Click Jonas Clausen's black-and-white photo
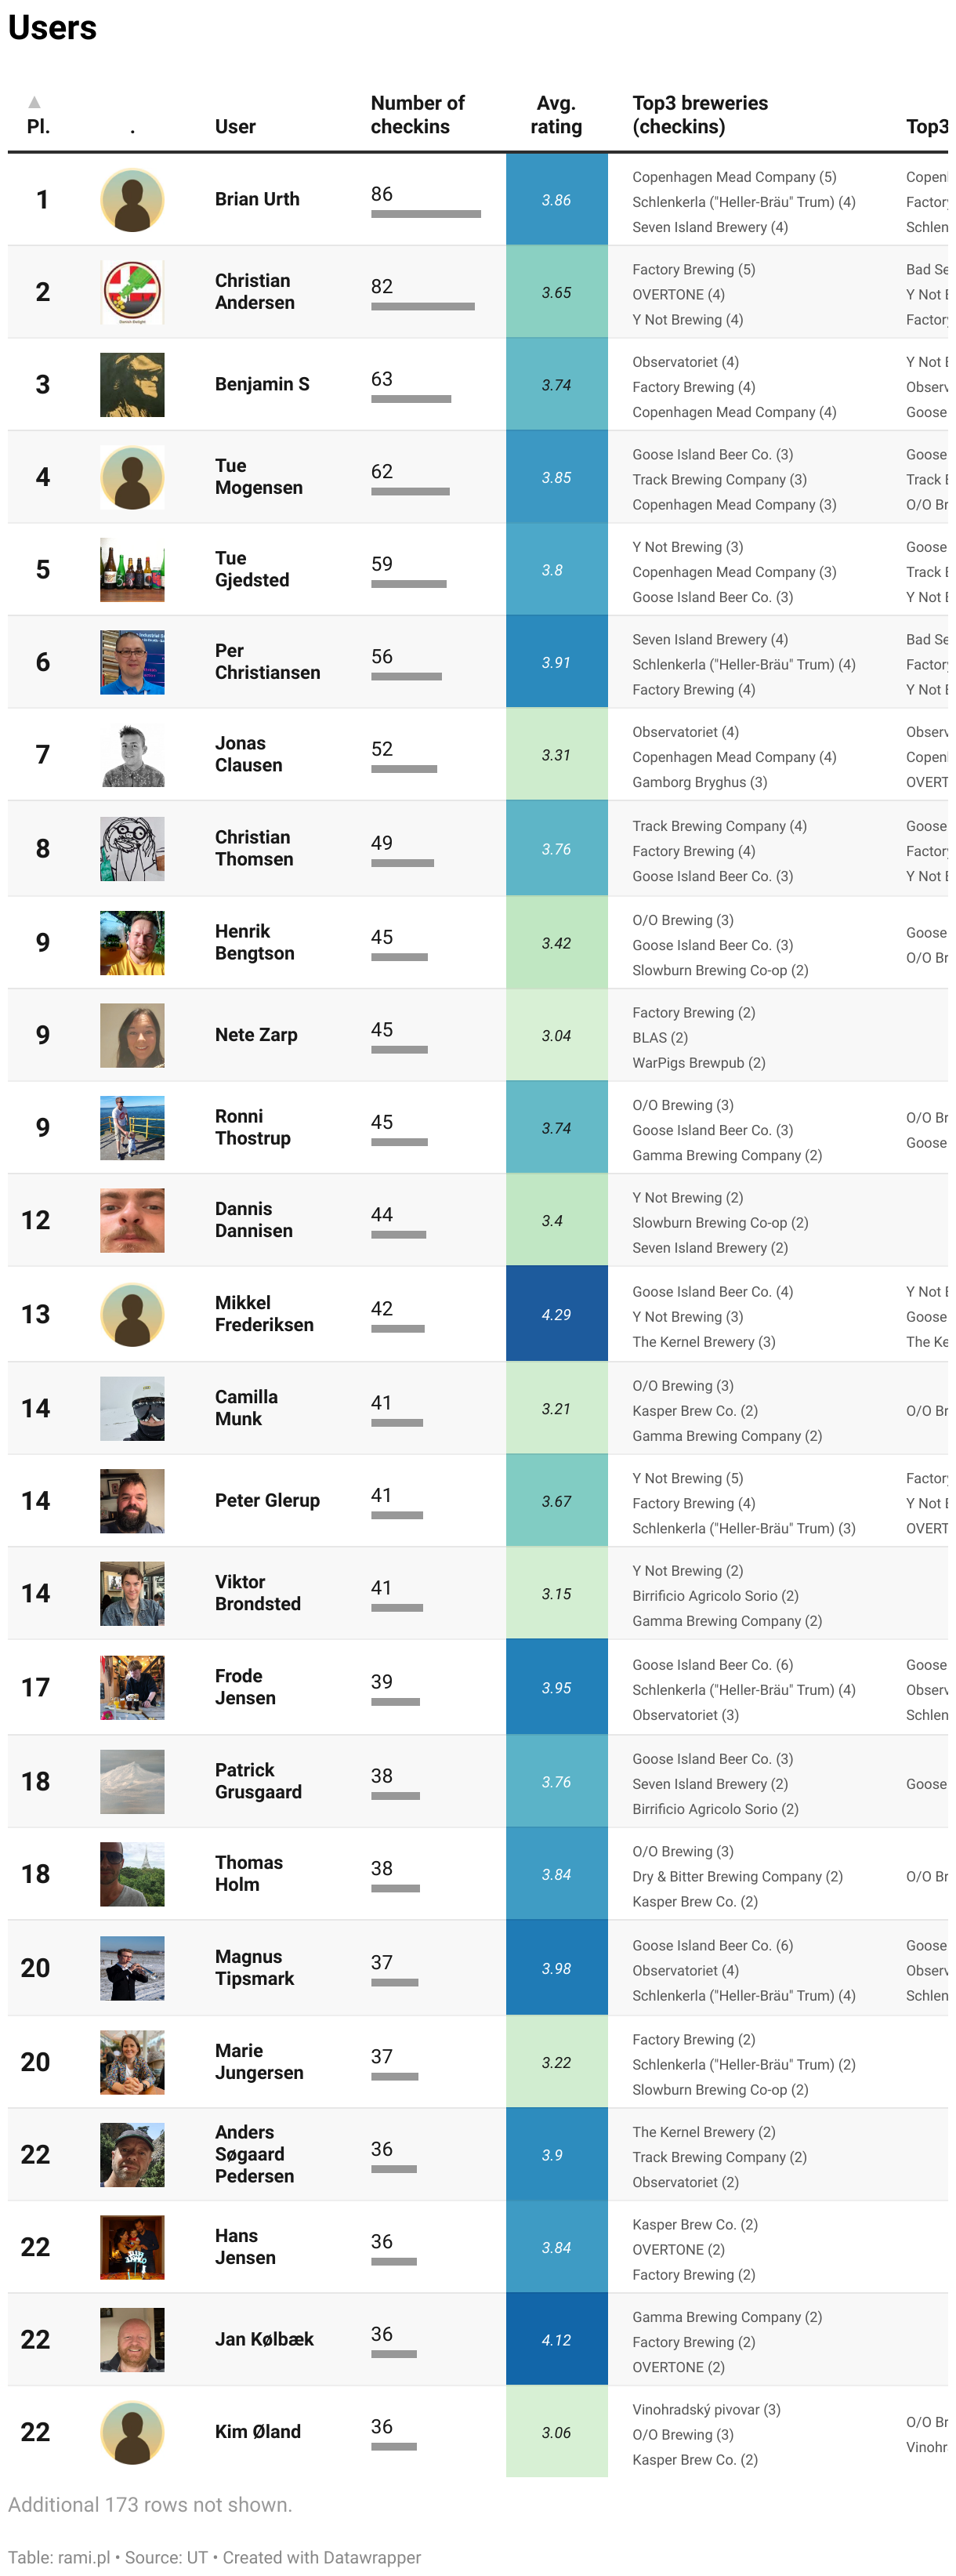 [132, 755]
